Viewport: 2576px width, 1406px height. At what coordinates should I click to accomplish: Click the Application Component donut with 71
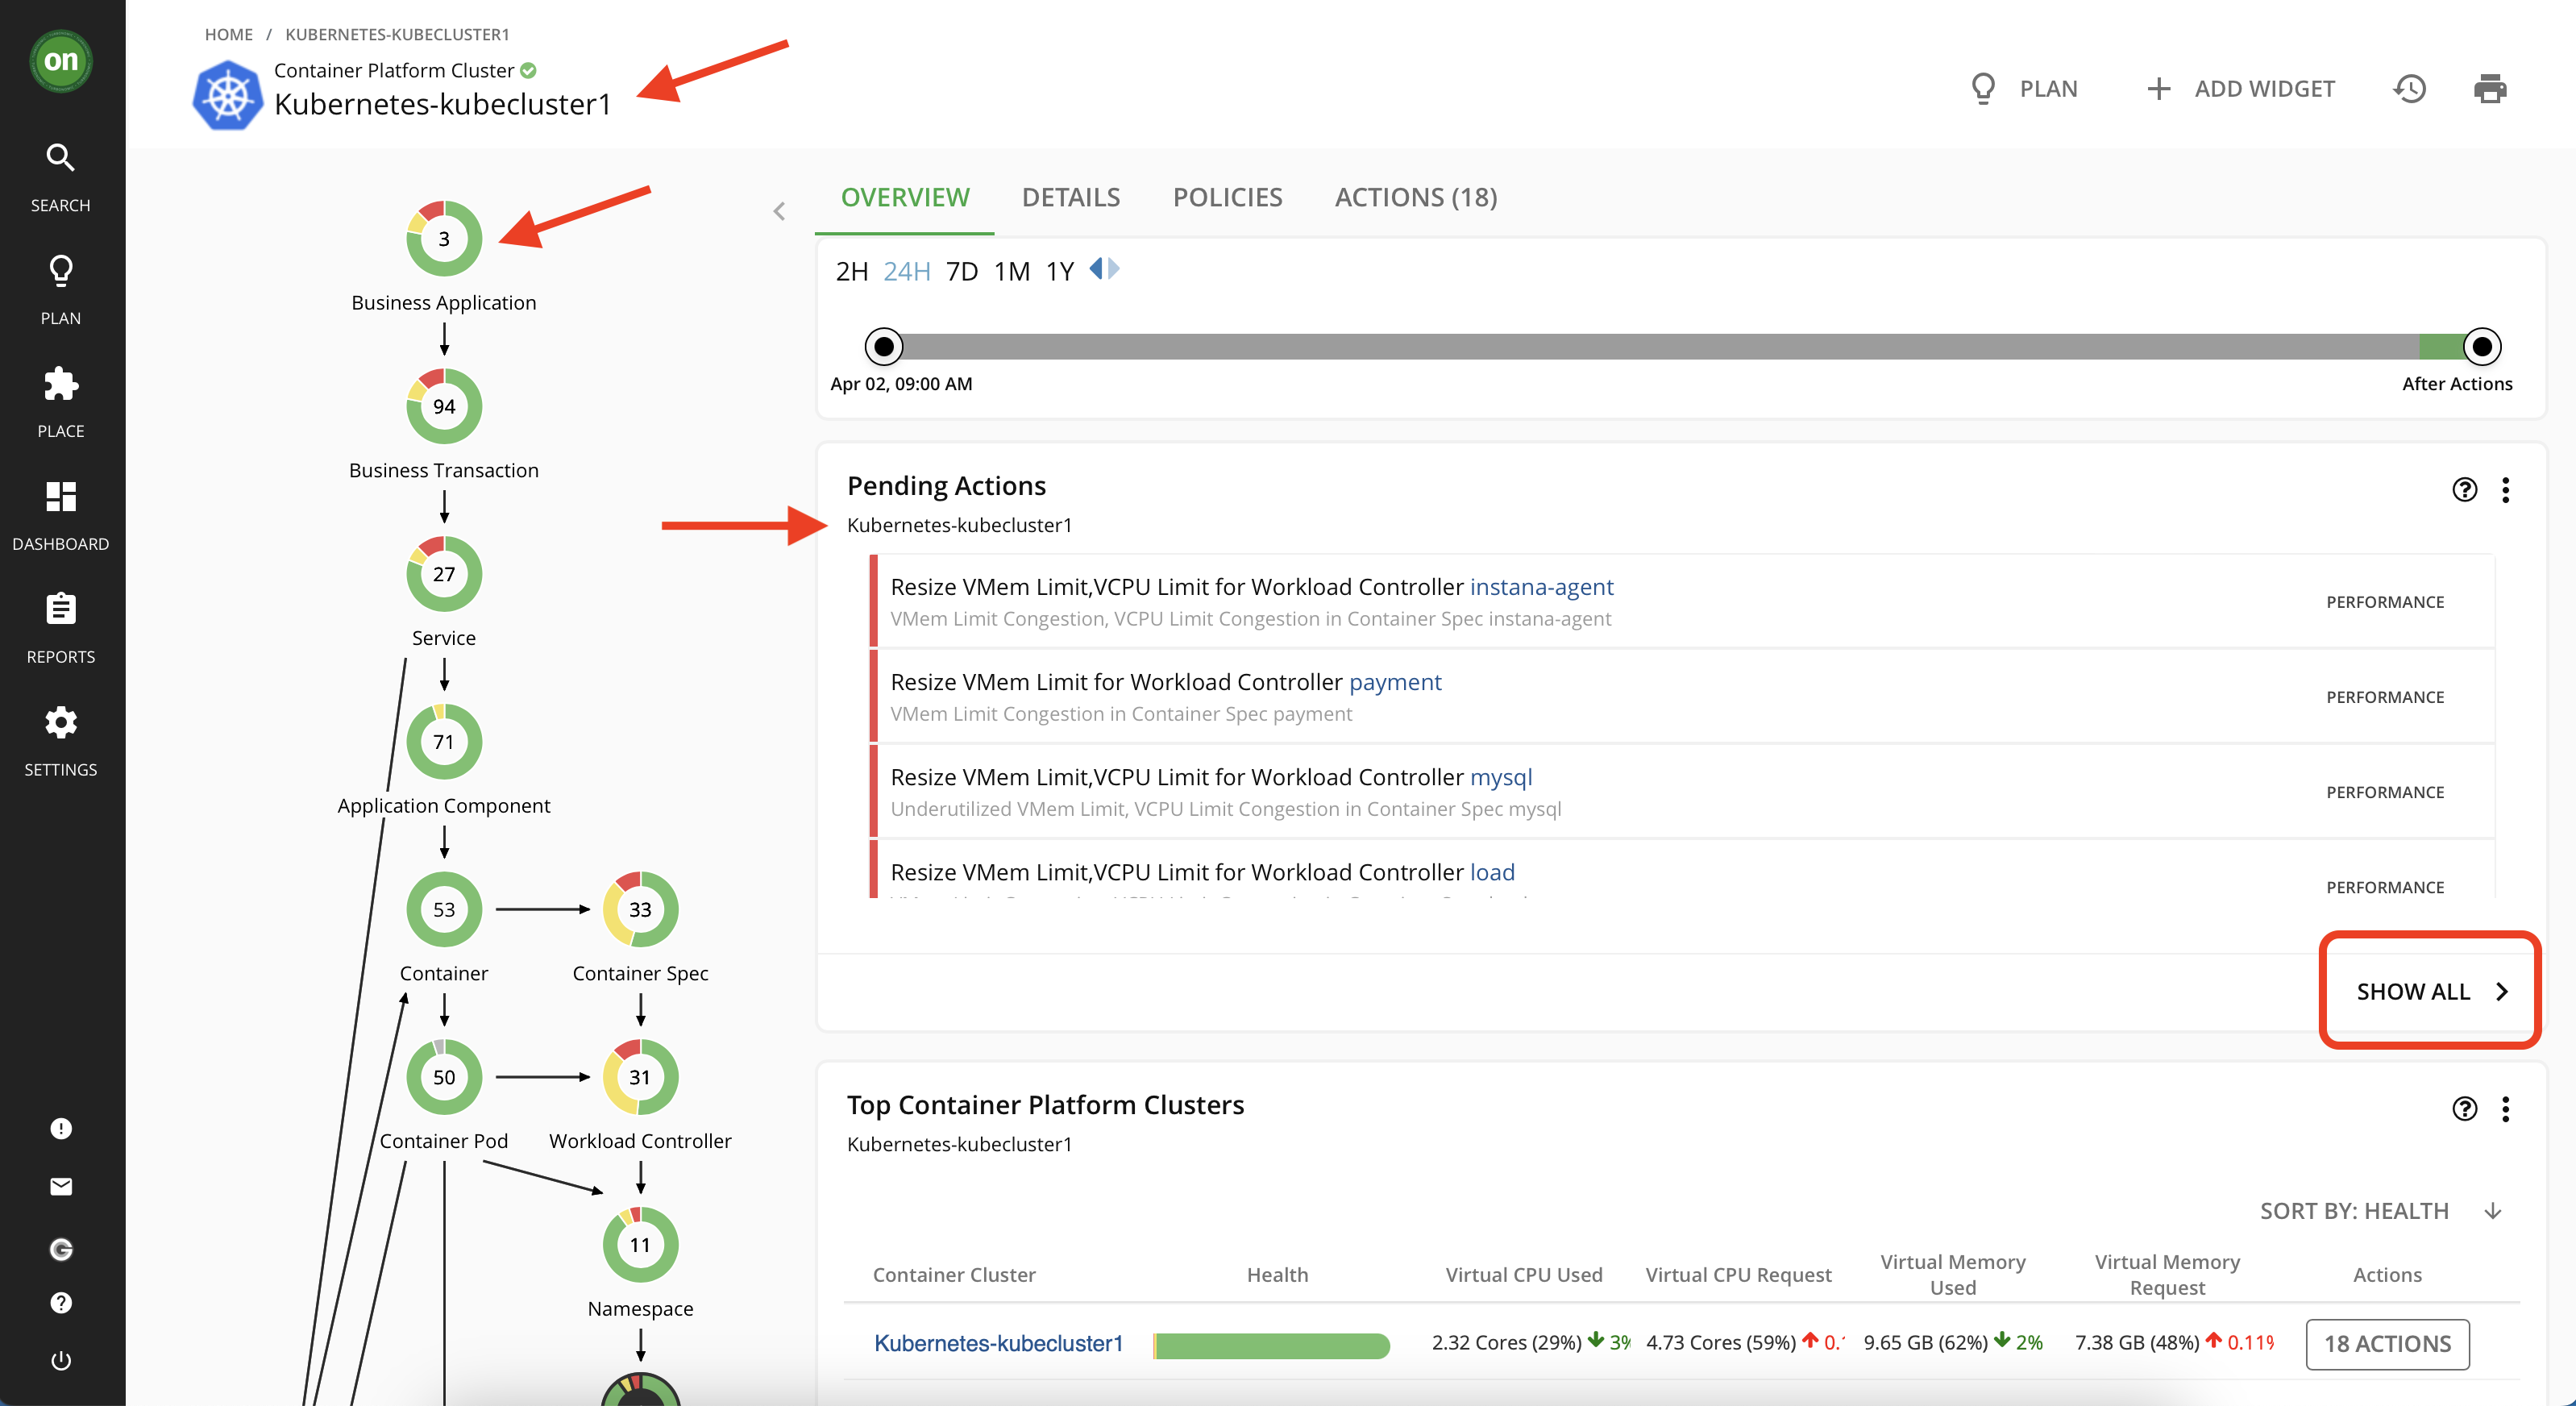point(444,742)
